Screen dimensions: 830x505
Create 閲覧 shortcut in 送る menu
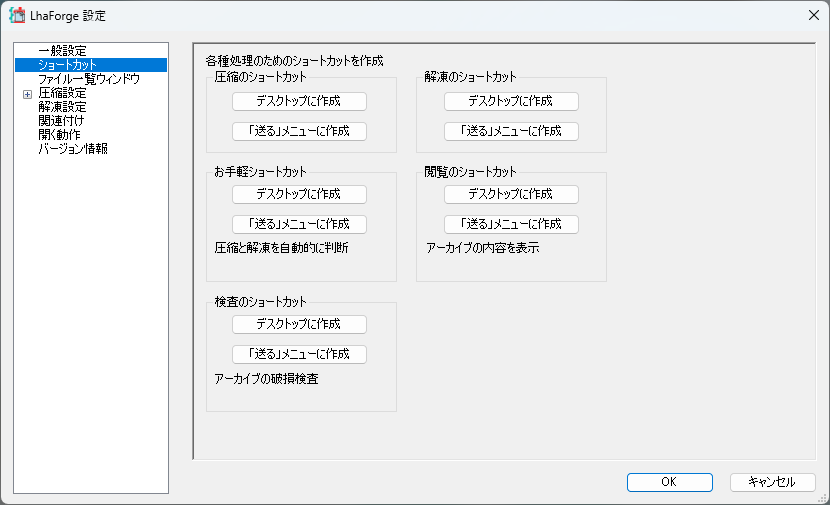(x=511, y=224)
